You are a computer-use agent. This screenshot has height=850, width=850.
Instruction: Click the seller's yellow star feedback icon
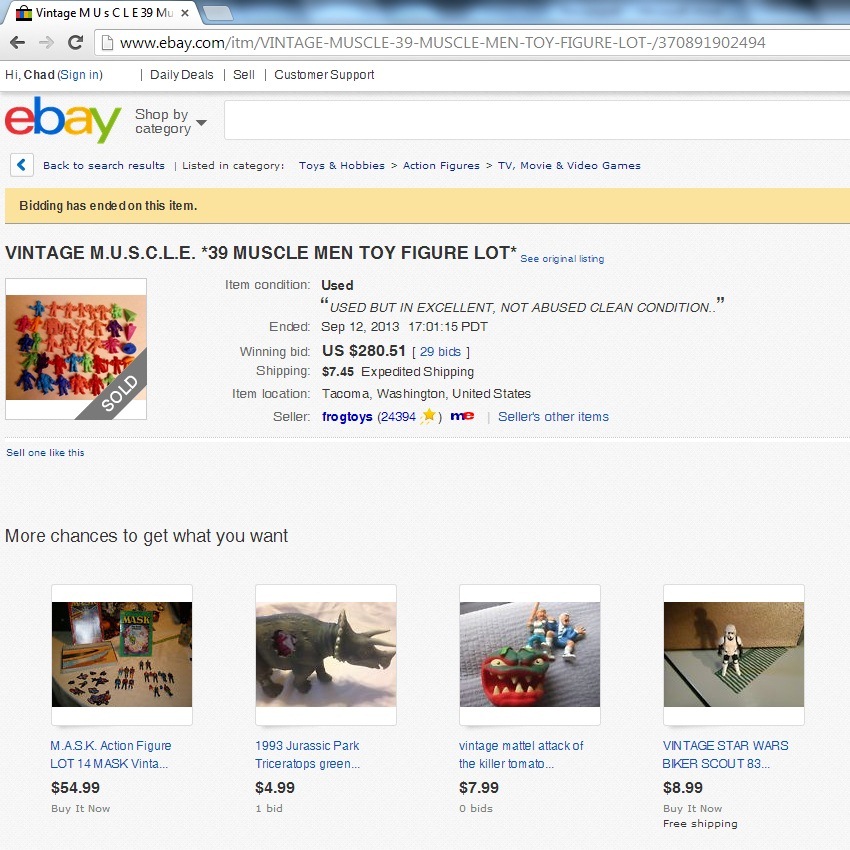pyautogui.click(x=428, y=416)
